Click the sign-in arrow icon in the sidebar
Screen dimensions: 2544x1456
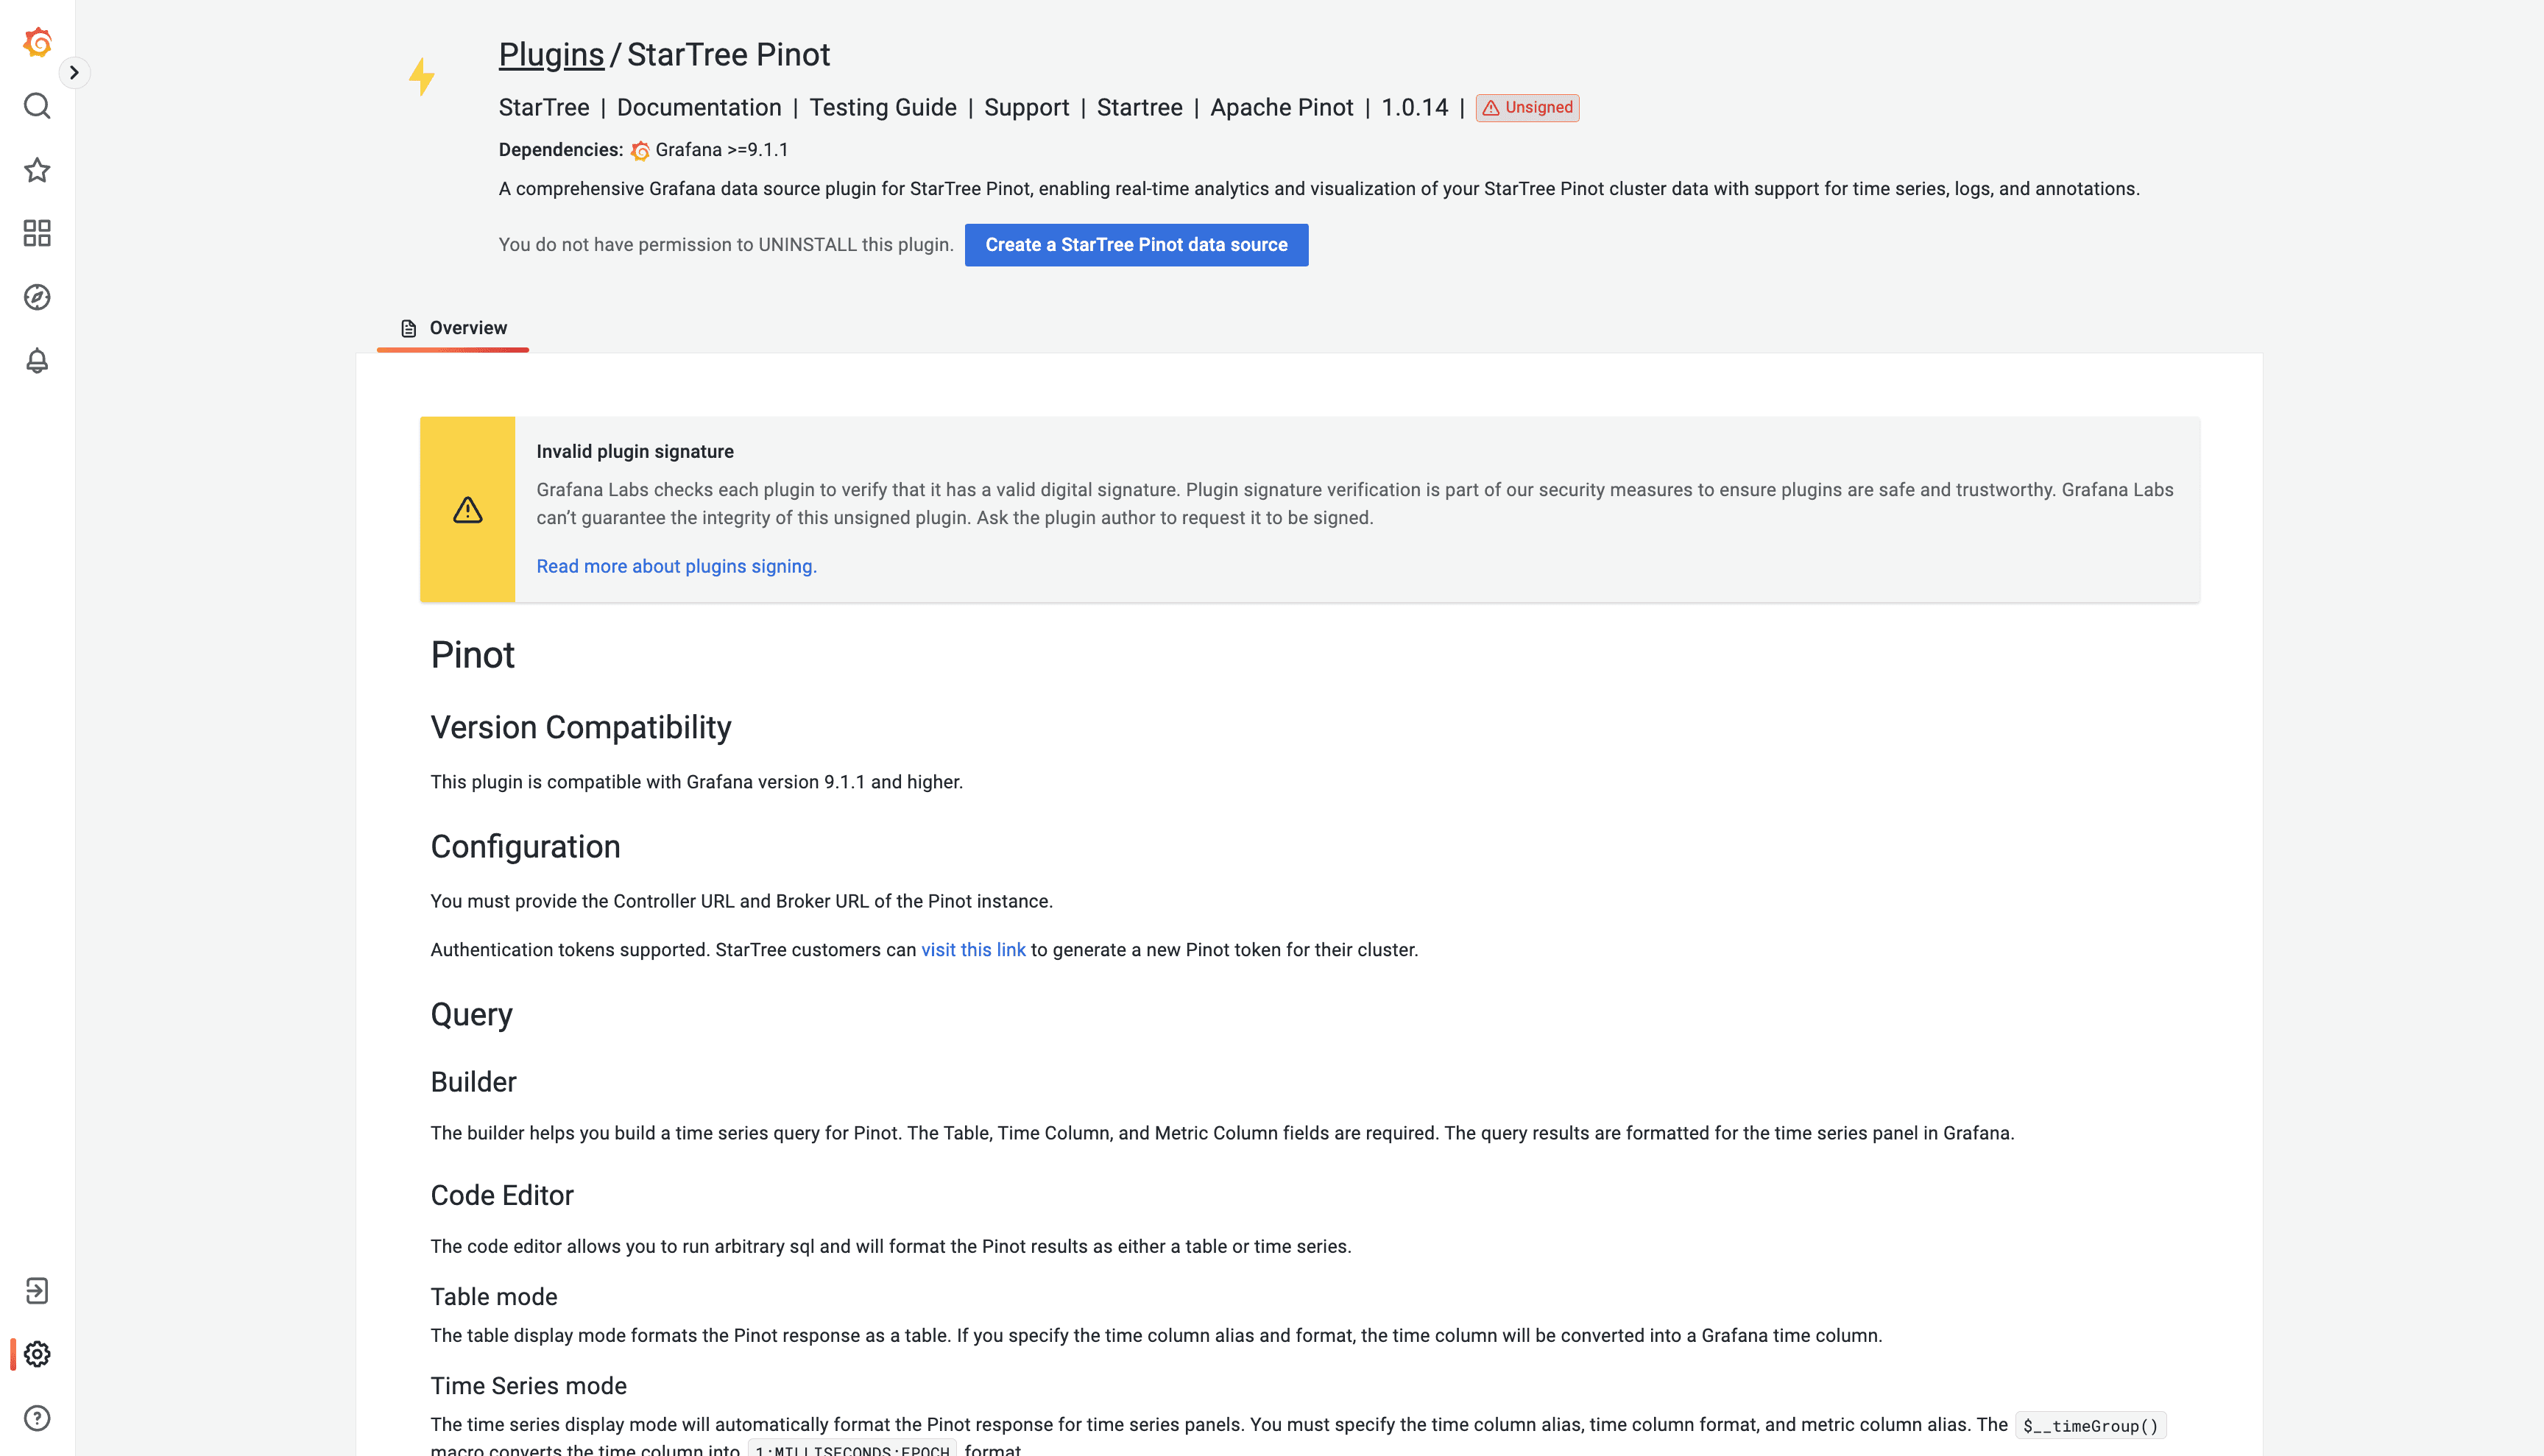tap(37, 1291)
